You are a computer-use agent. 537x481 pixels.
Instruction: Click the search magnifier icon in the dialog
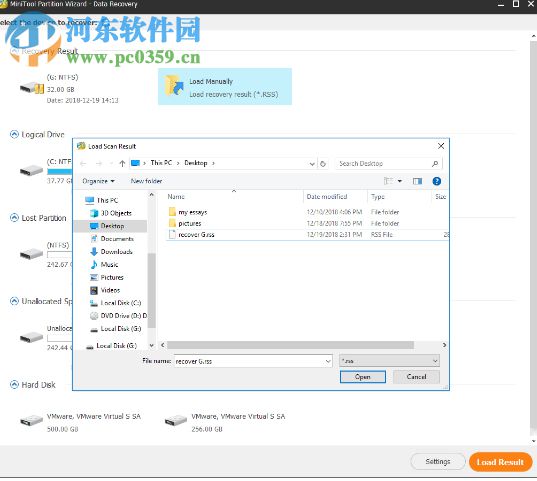[x=435, y=164]
